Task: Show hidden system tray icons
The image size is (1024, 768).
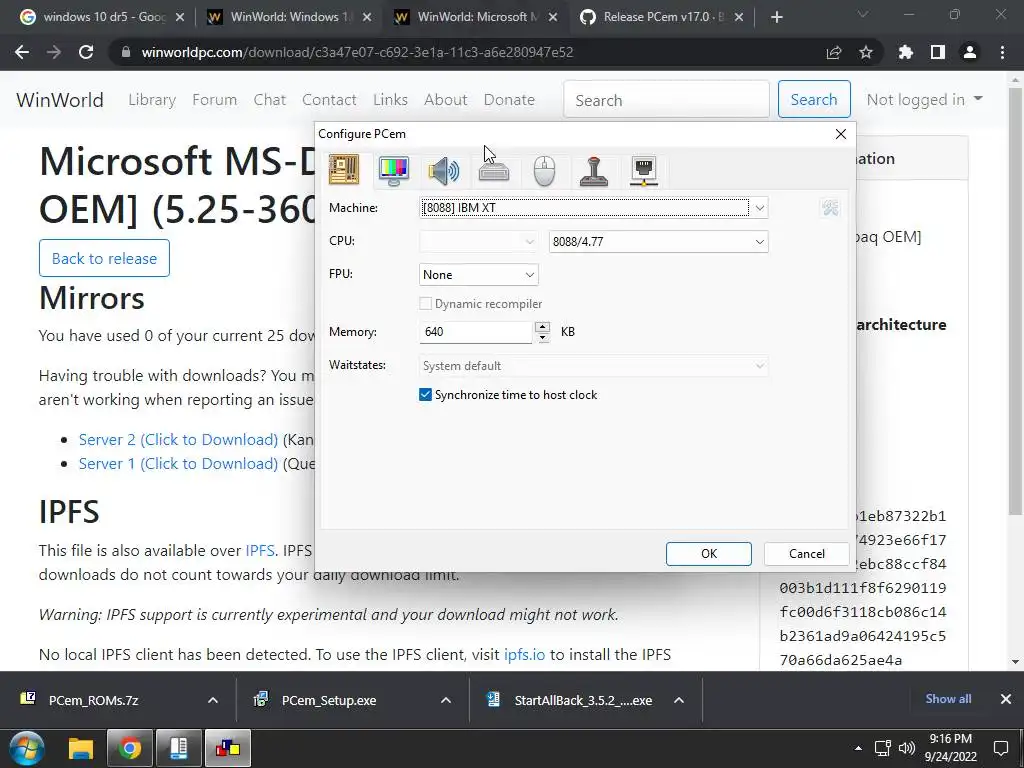Action: [858, 748]
